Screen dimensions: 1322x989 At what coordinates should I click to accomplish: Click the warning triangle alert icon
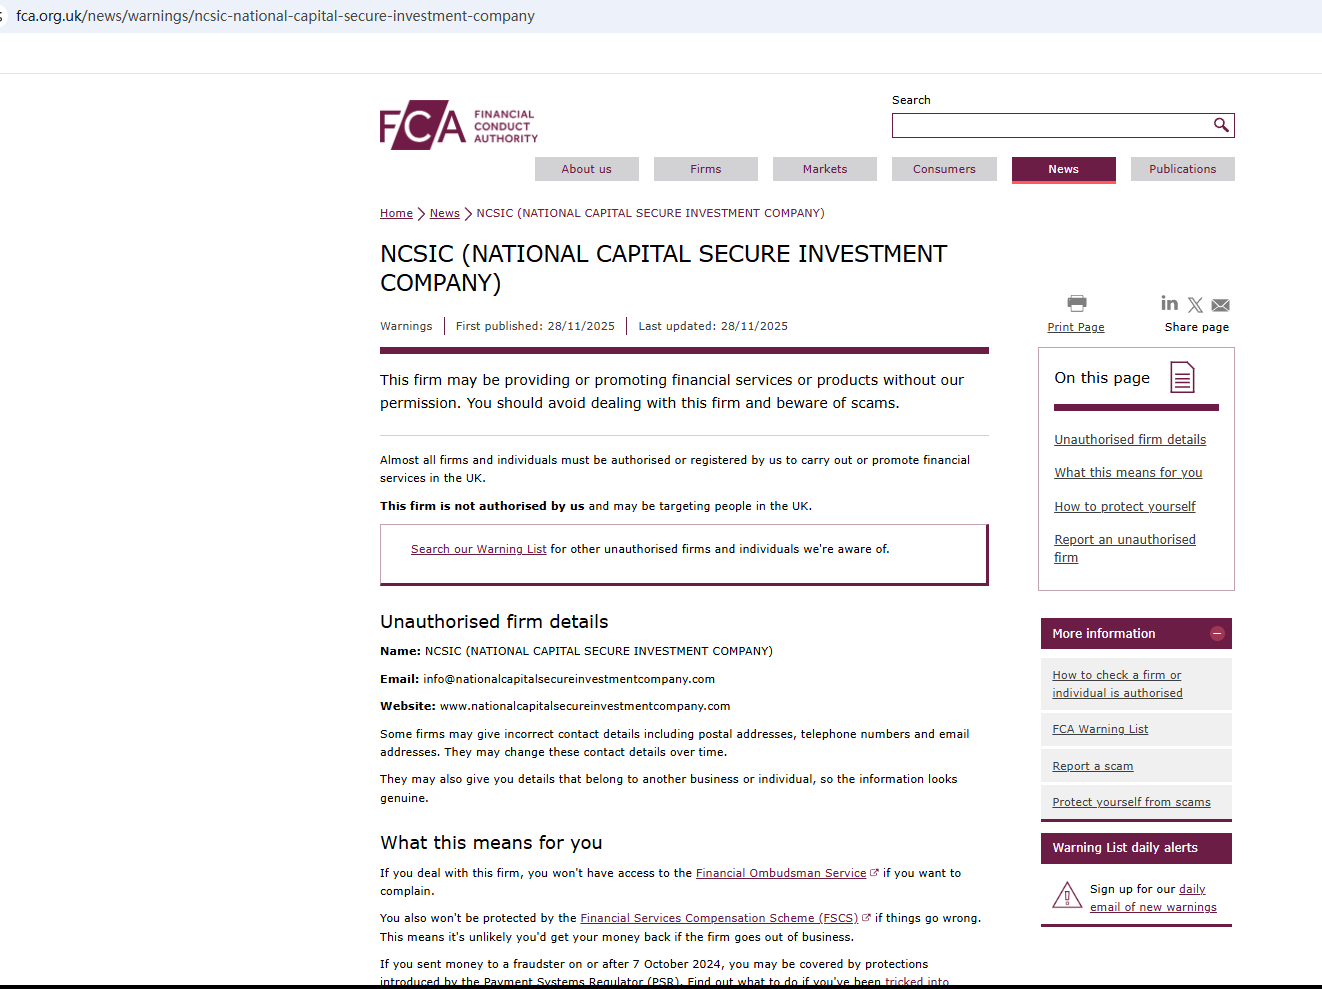click(1066, 895)
